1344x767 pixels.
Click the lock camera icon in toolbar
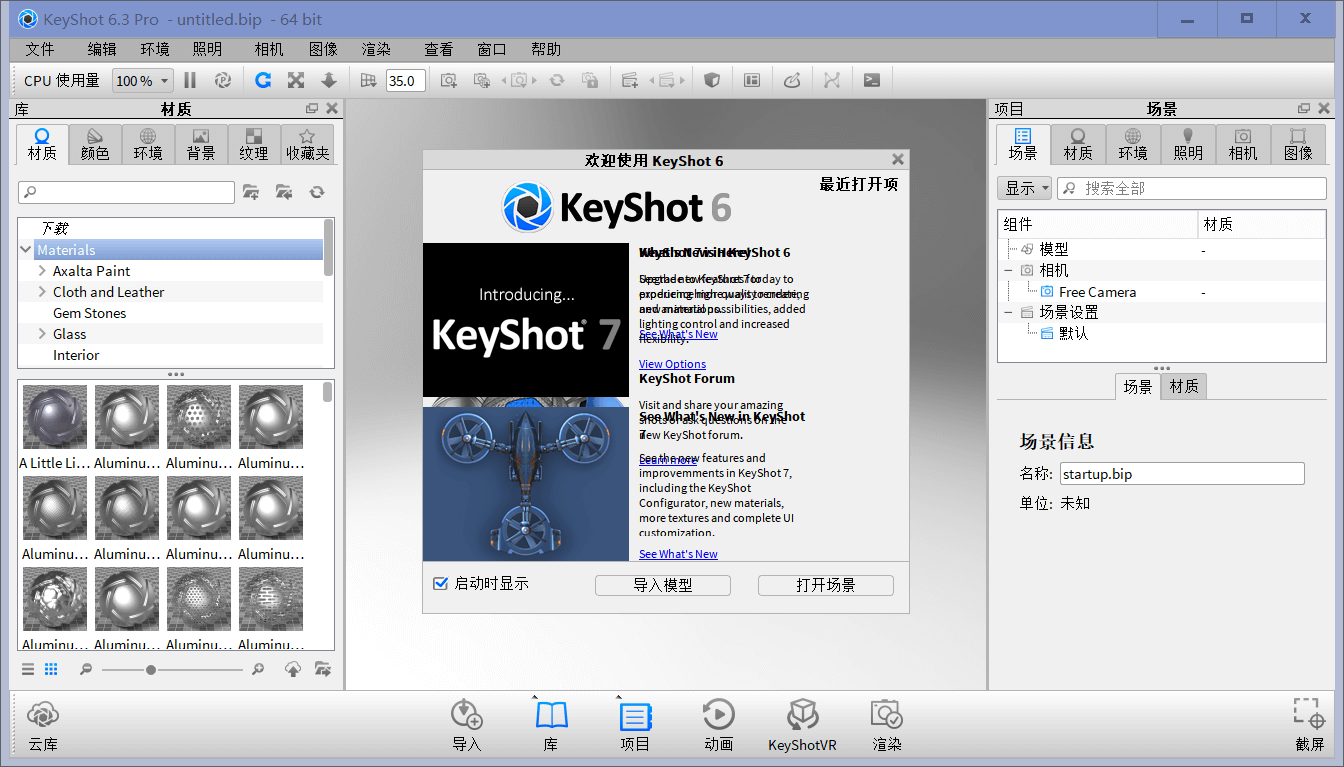(590, 81)
